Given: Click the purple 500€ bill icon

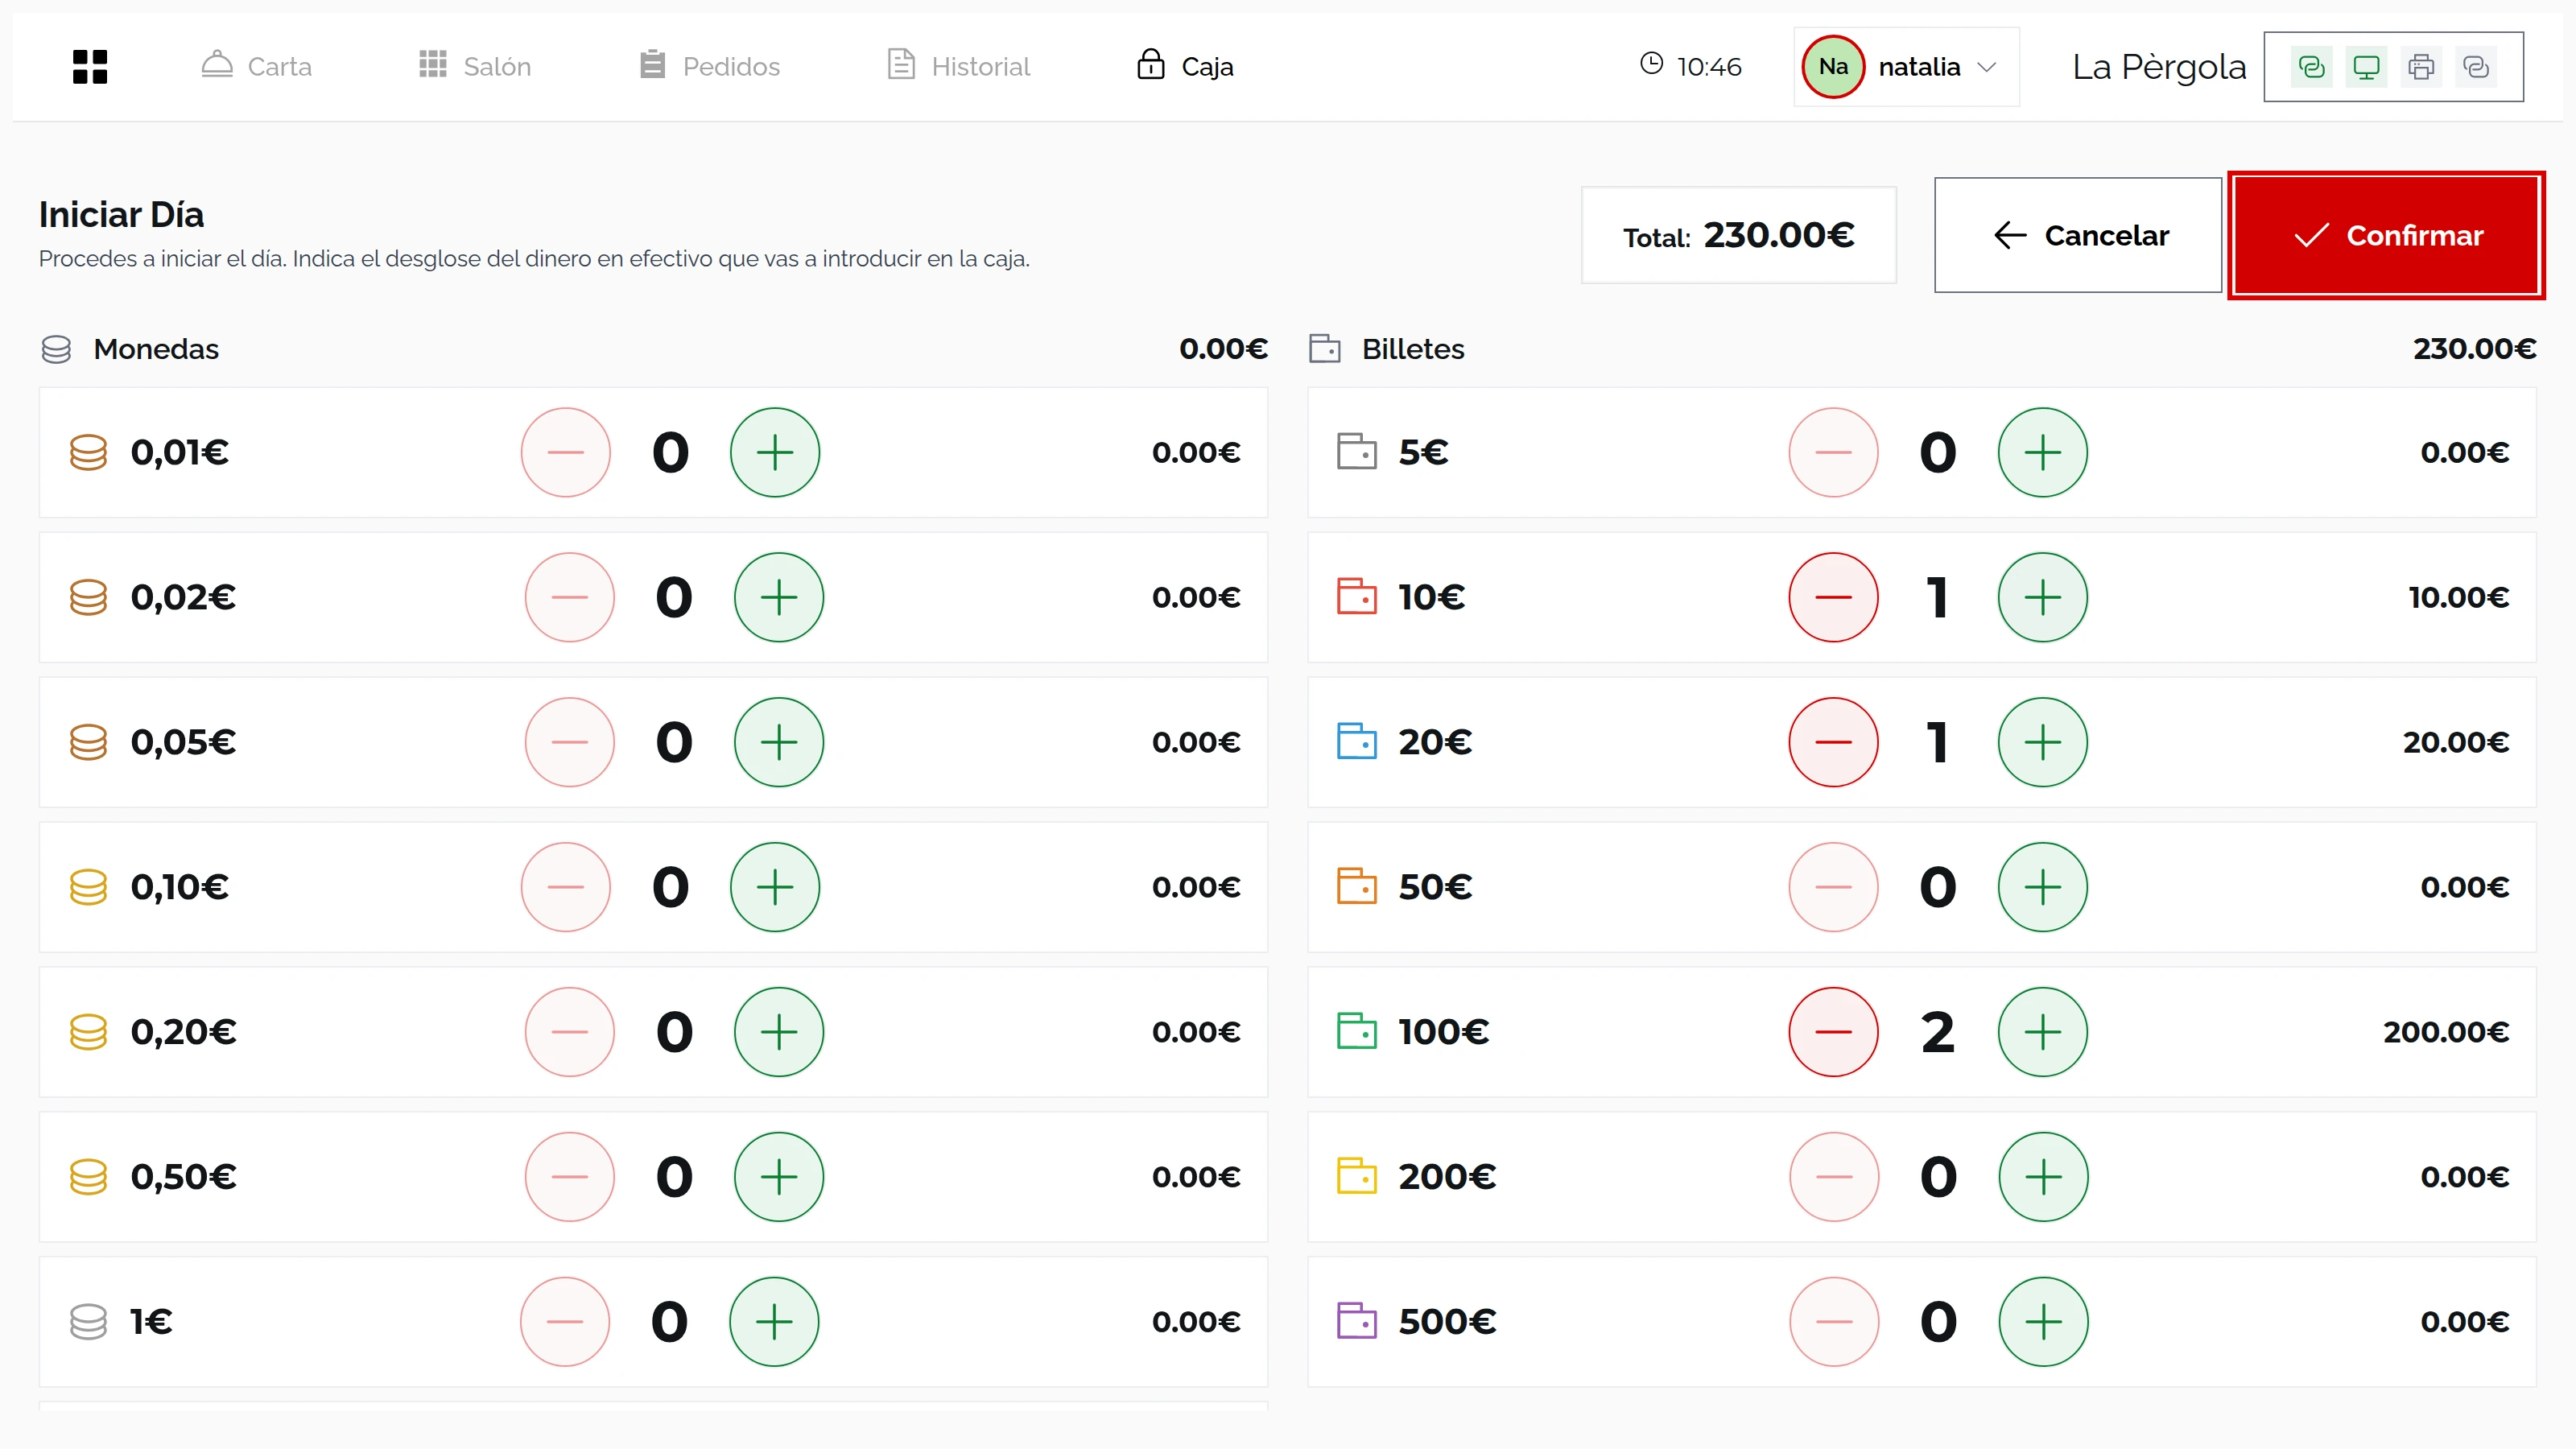Looking at the screenshot, I should pos(1357,1322).
